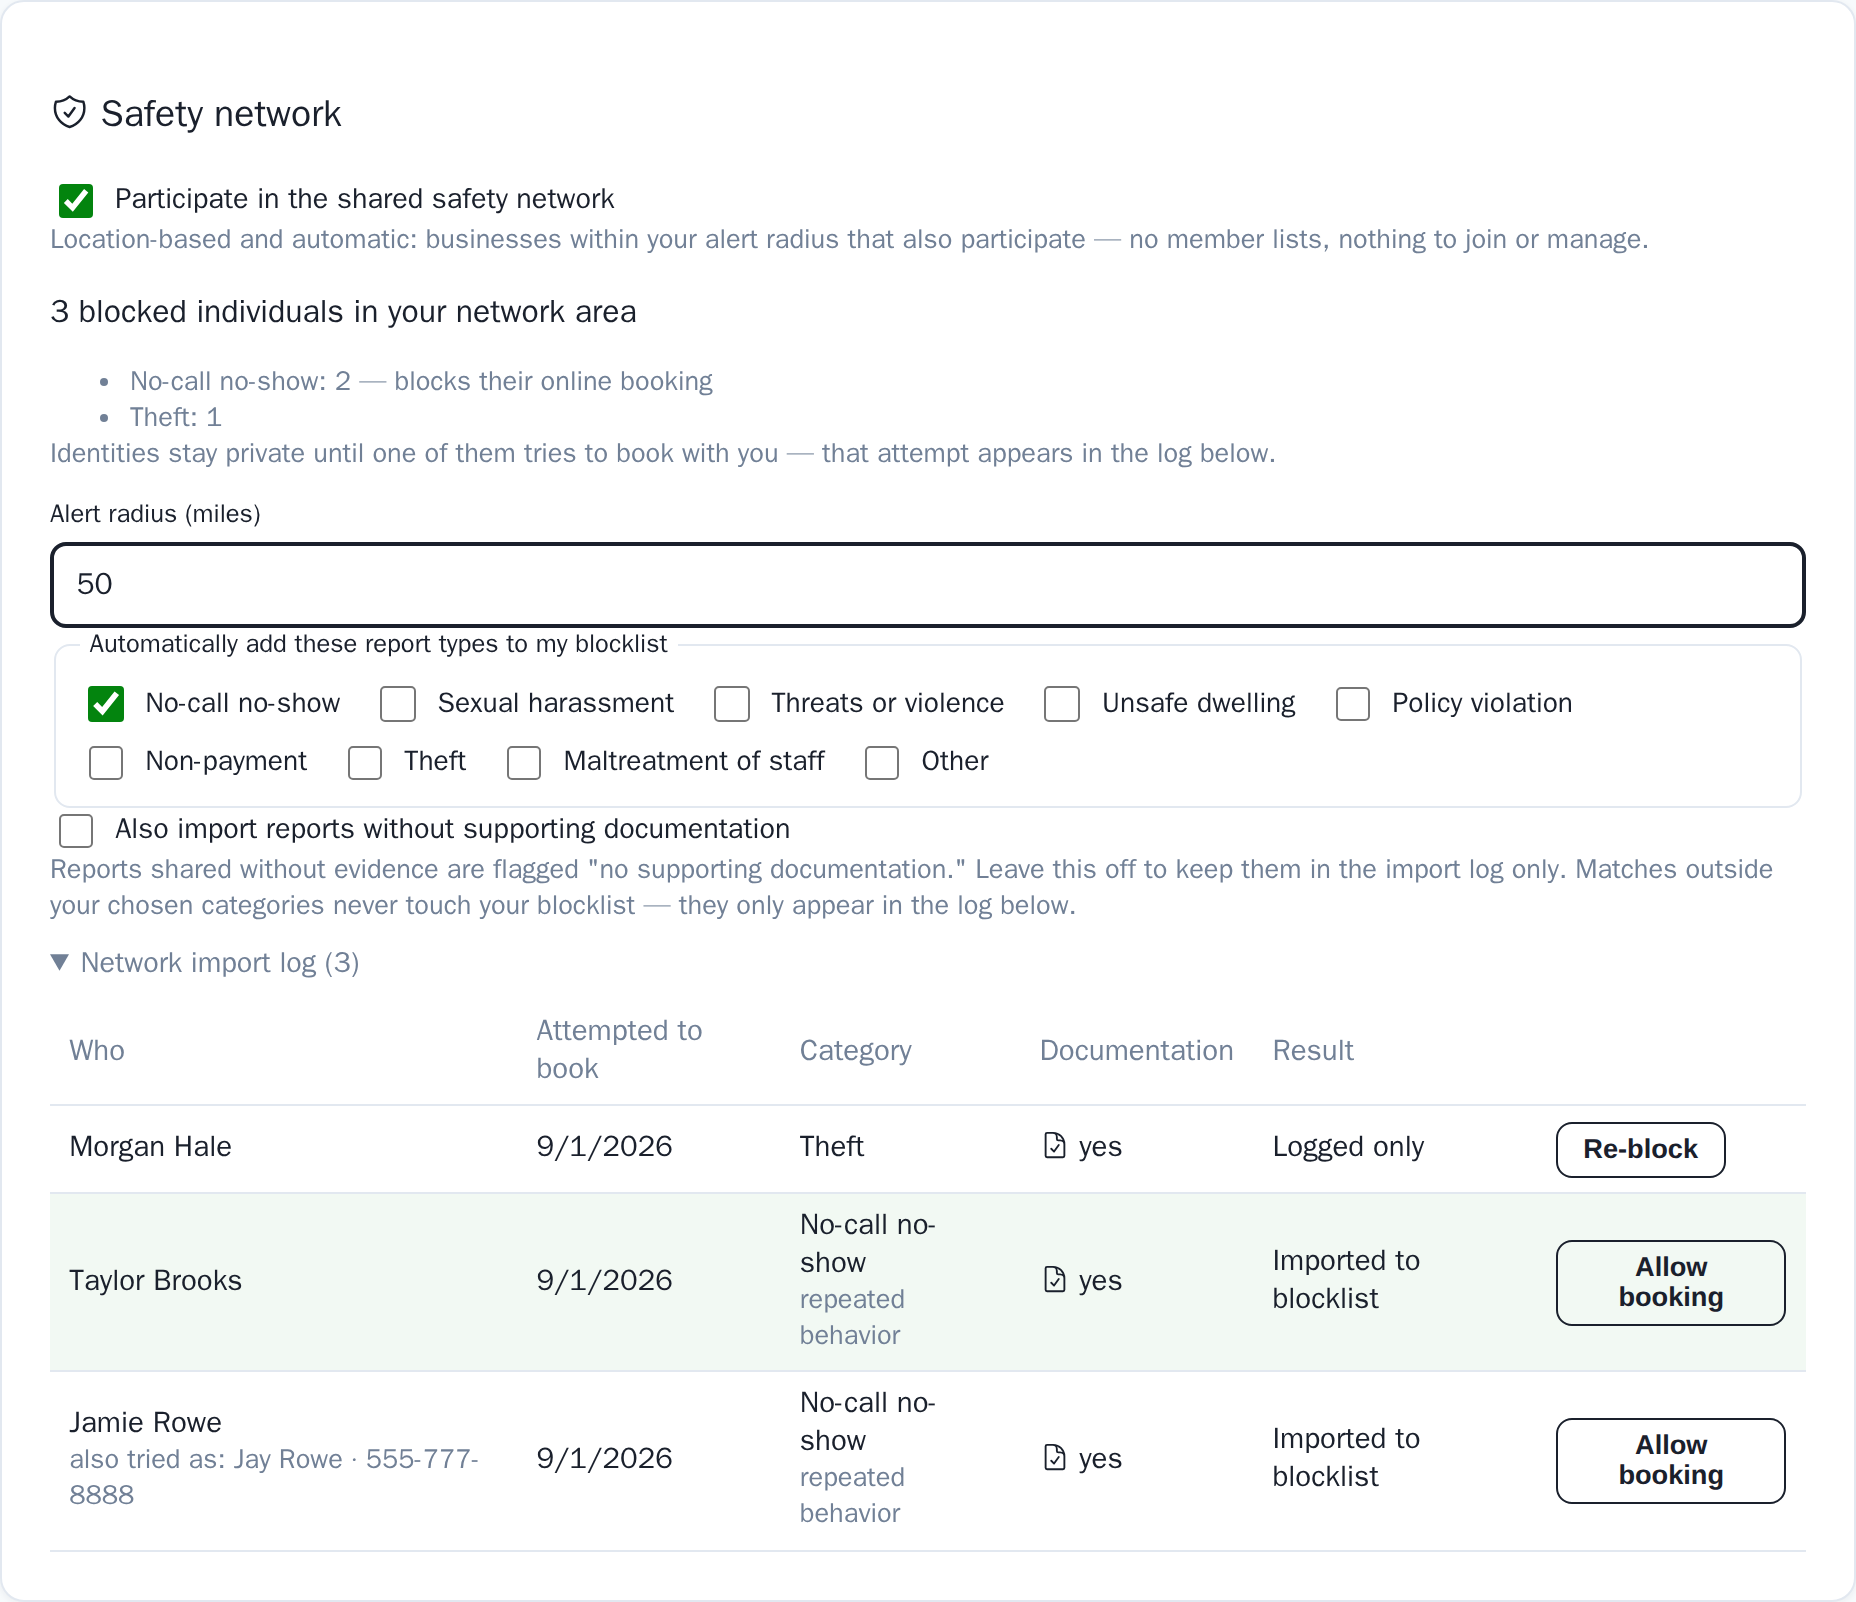Click the Result column header

1312,1050
